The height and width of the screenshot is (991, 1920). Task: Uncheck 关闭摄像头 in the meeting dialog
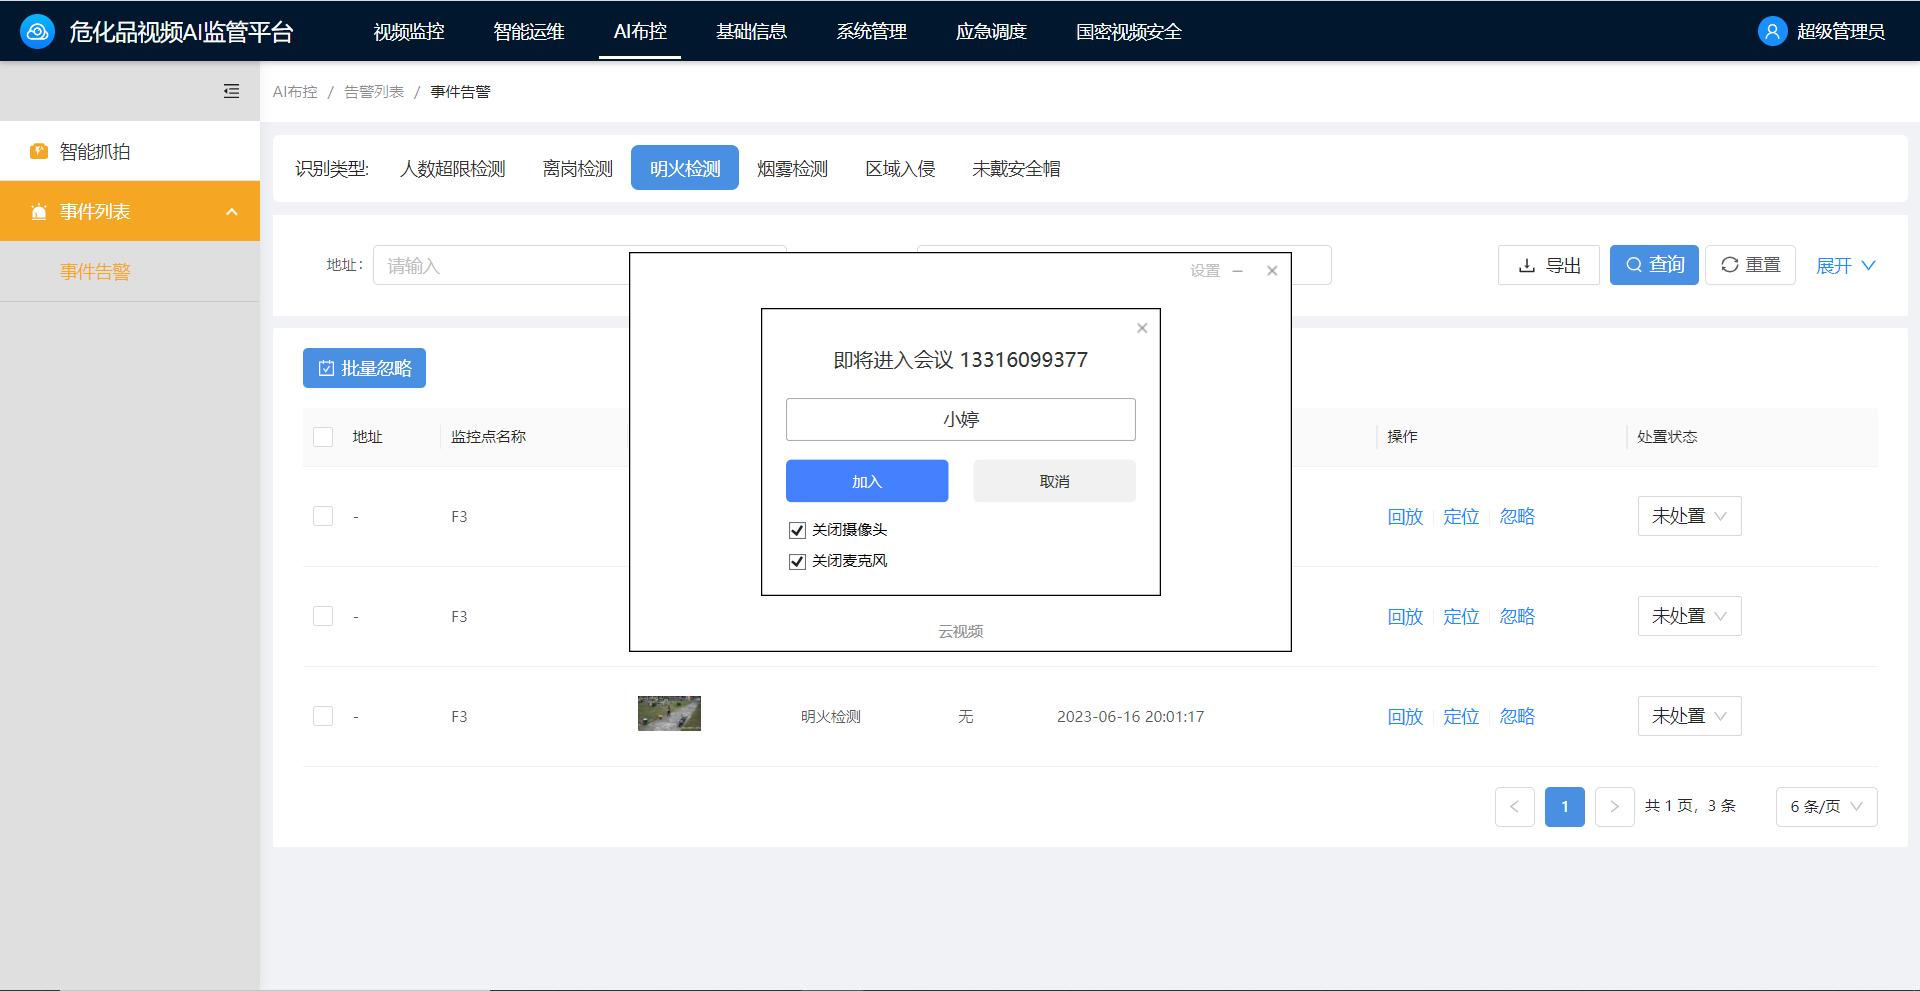[796, 530]
